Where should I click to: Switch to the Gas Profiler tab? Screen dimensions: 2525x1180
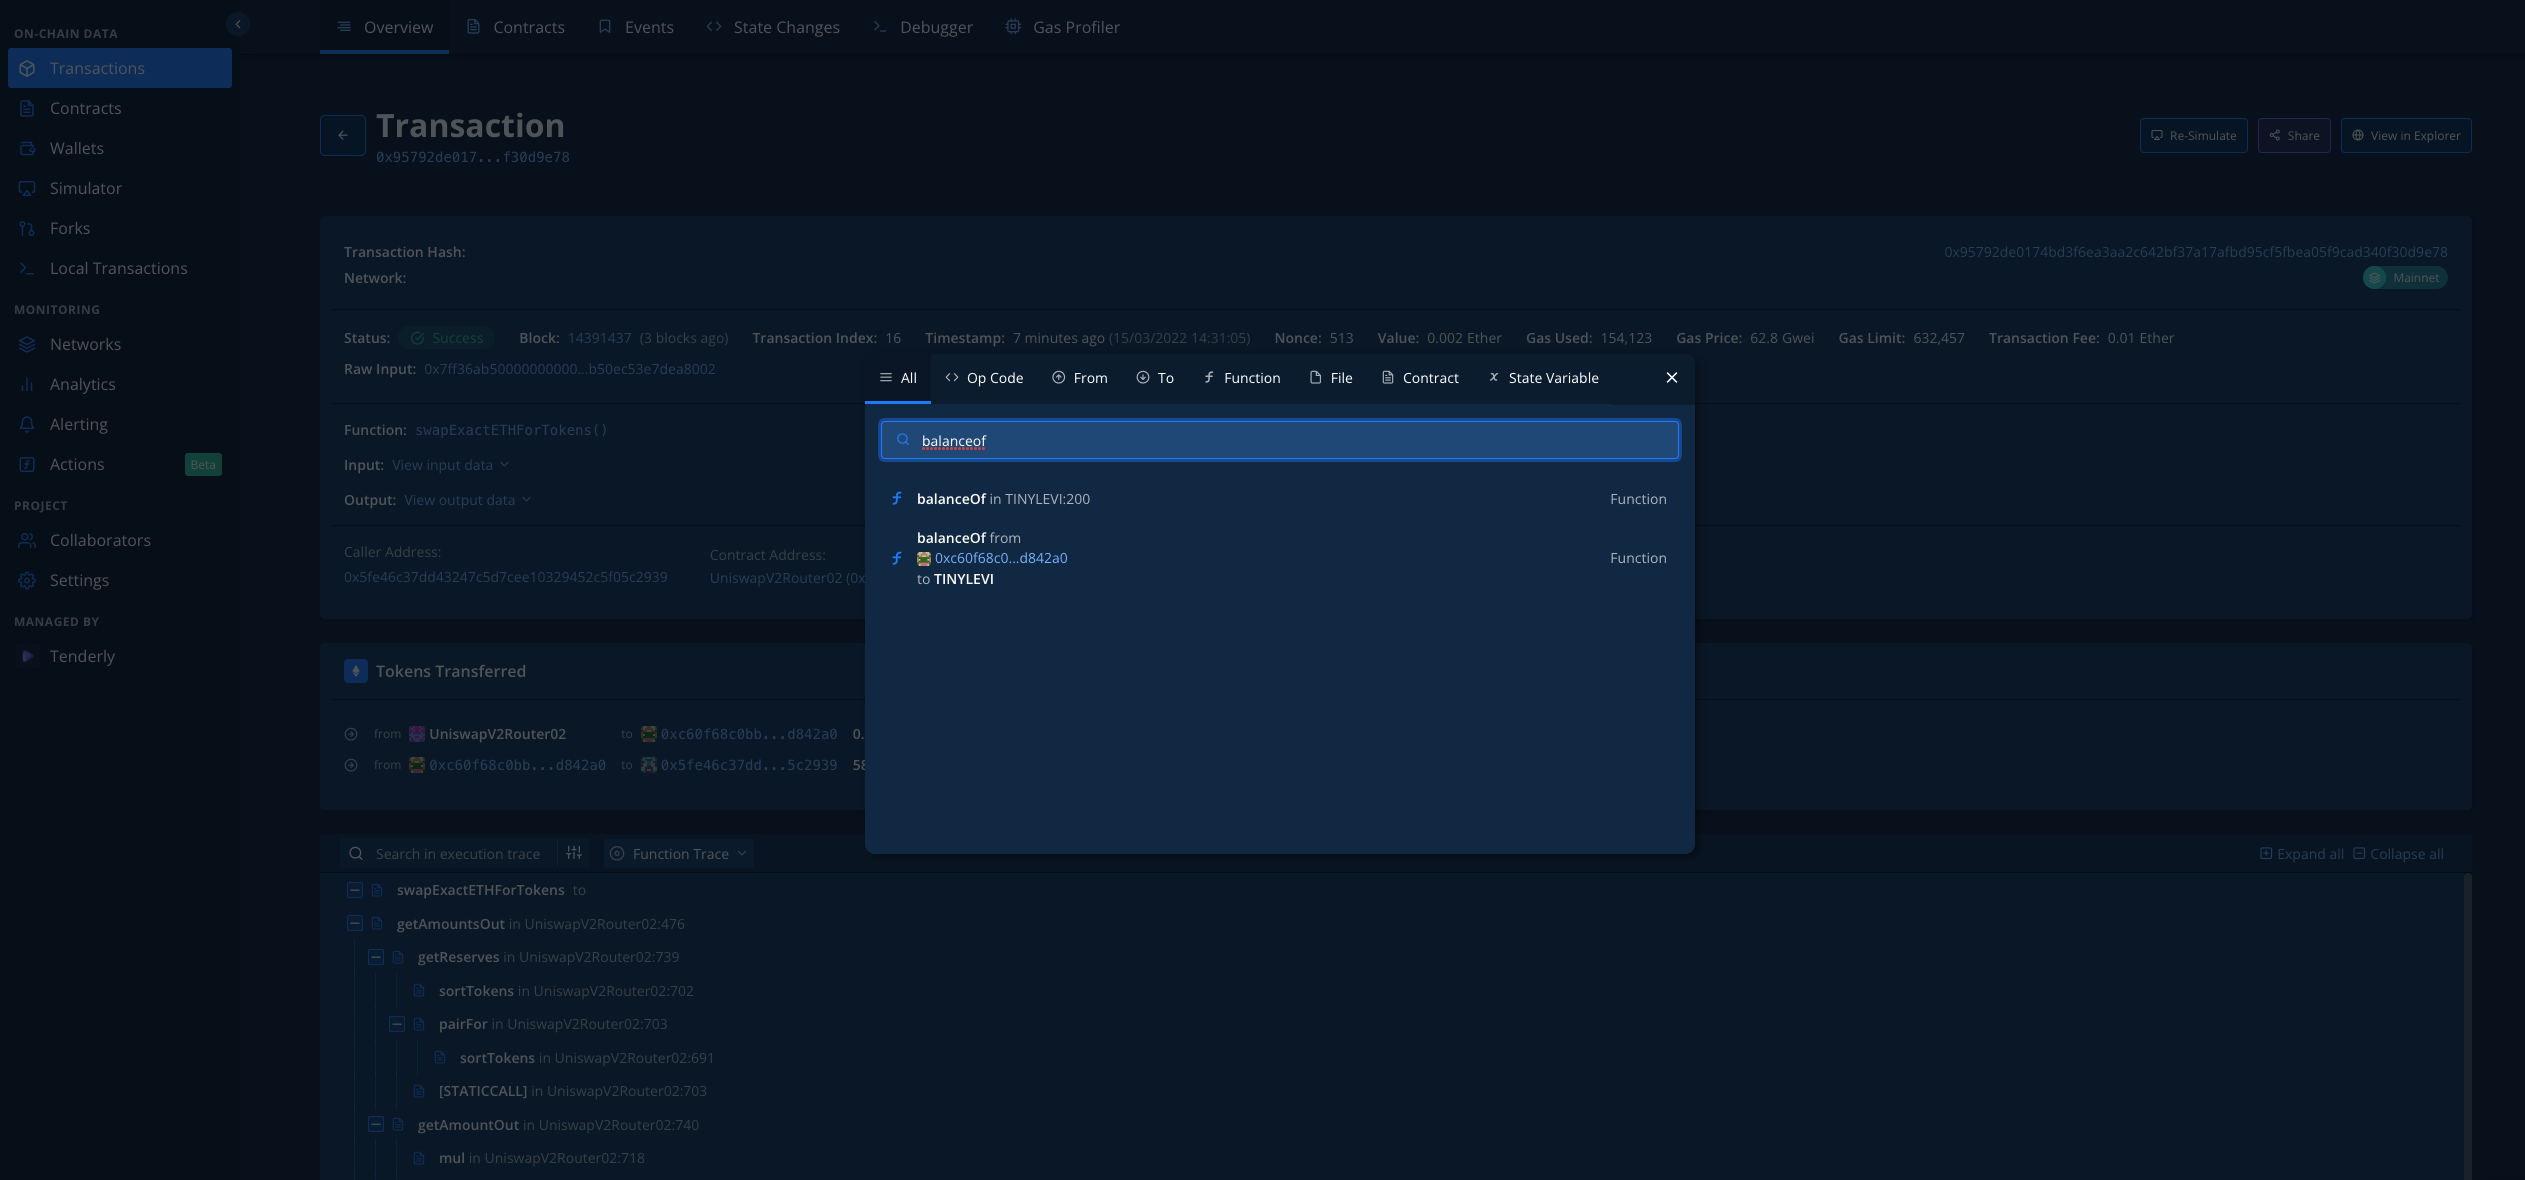pyautogui.click(x=1062, y=27)
